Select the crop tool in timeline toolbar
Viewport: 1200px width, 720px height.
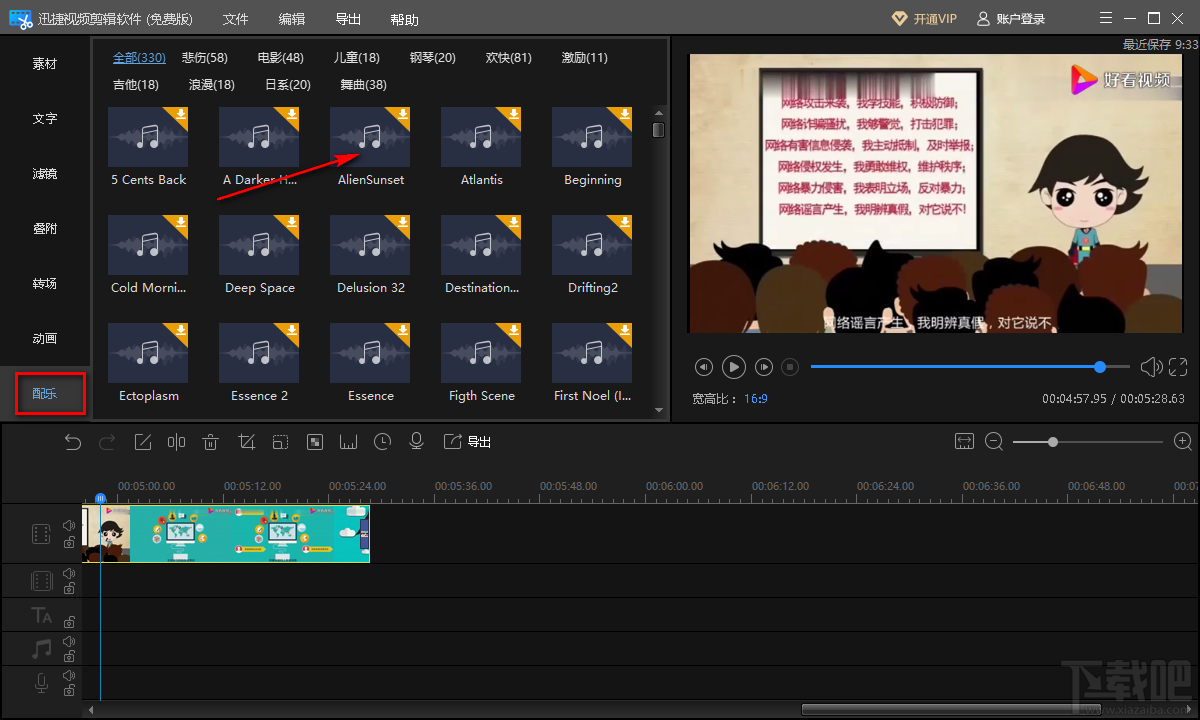point(246,442)
